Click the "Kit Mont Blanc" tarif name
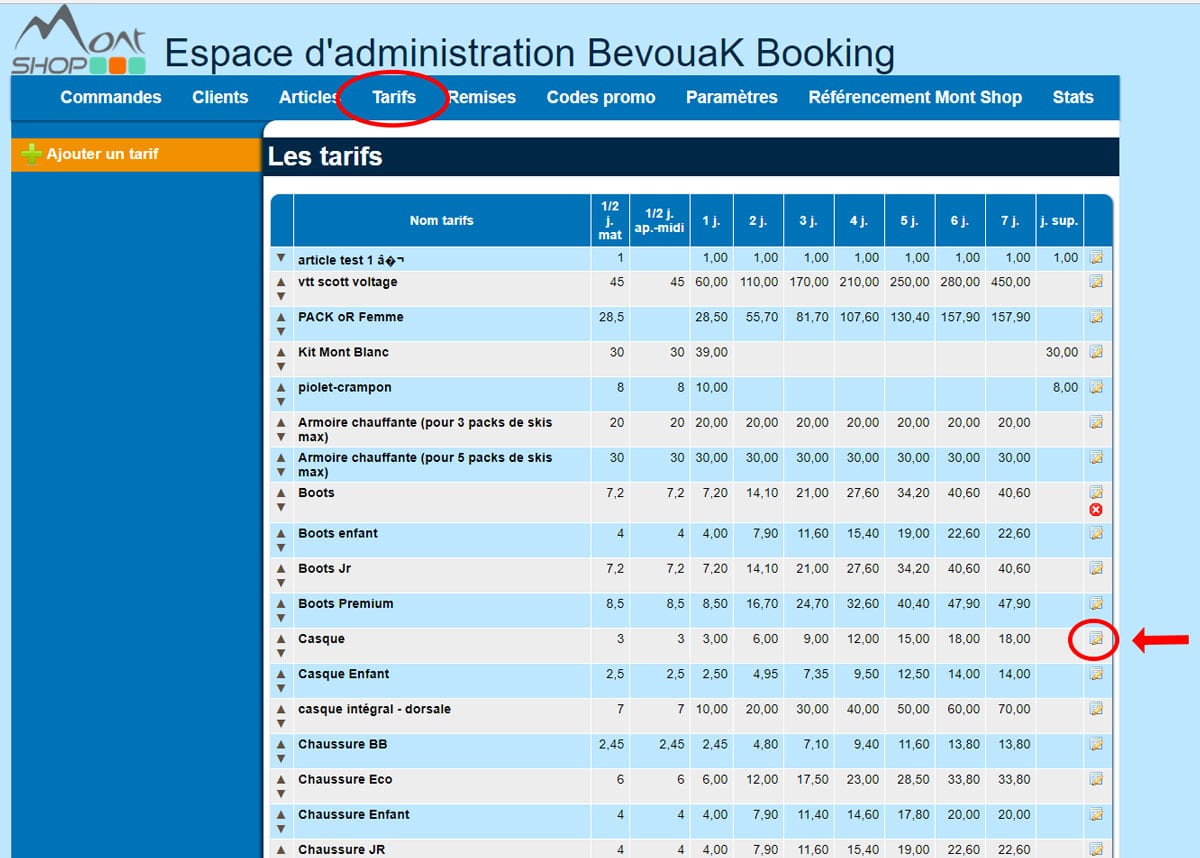The width and height of the screenshot is (1200, 858). tap(344, 352)
